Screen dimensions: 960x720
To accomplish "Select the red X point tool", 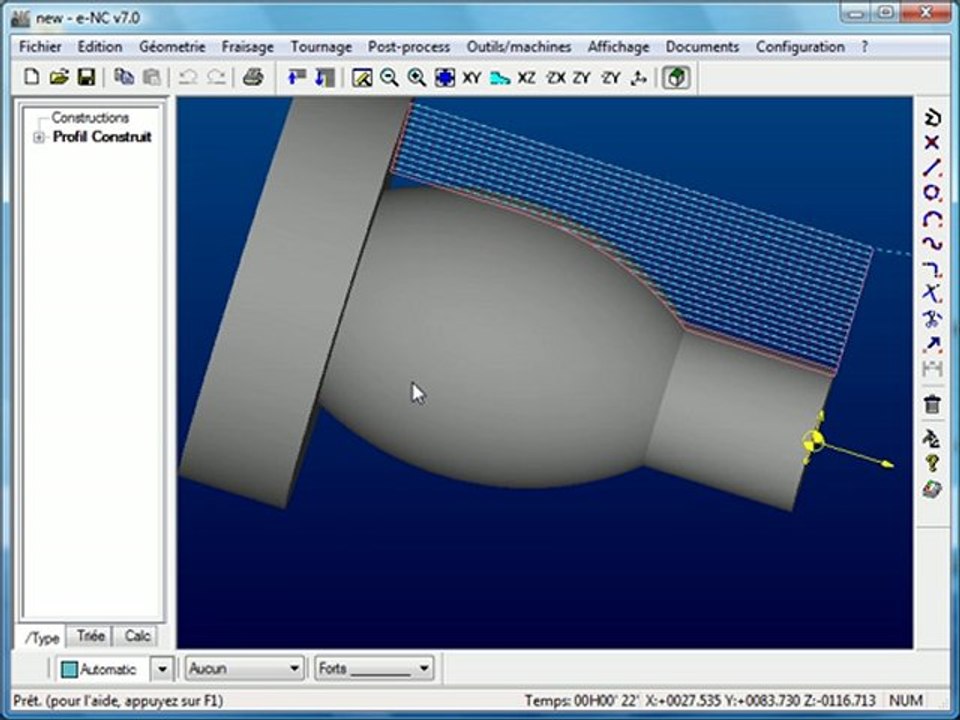I will click(932, 142).
